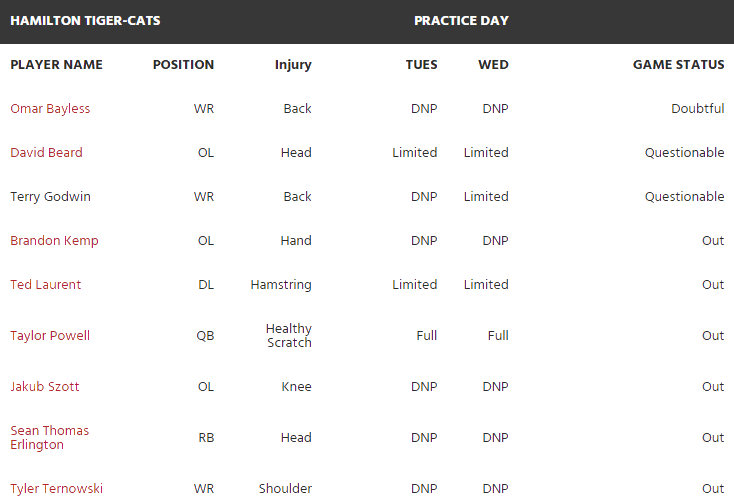Click the Jakub Szott player link
This screenshot has height=496, width=734.
click(45, 387)
